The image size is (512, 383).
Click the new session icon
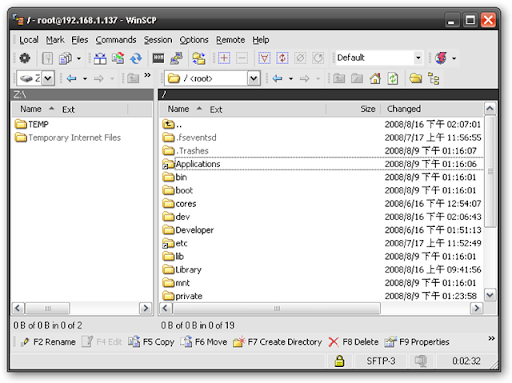point(441,58)
